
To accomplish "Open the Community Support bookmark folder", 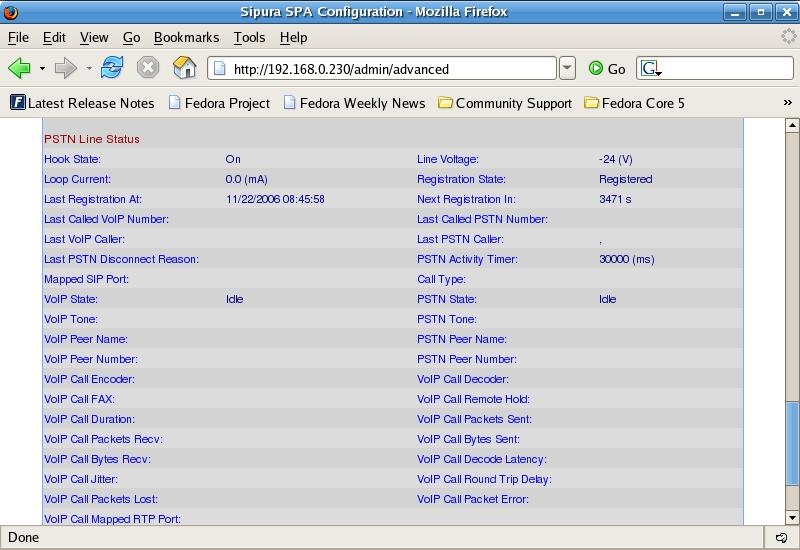I will pyautogui.click(x=505, y=103).
